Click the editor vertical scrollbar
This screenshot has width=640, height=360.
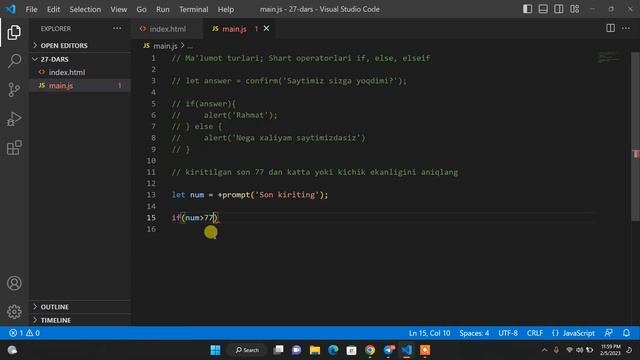(636, 137)
